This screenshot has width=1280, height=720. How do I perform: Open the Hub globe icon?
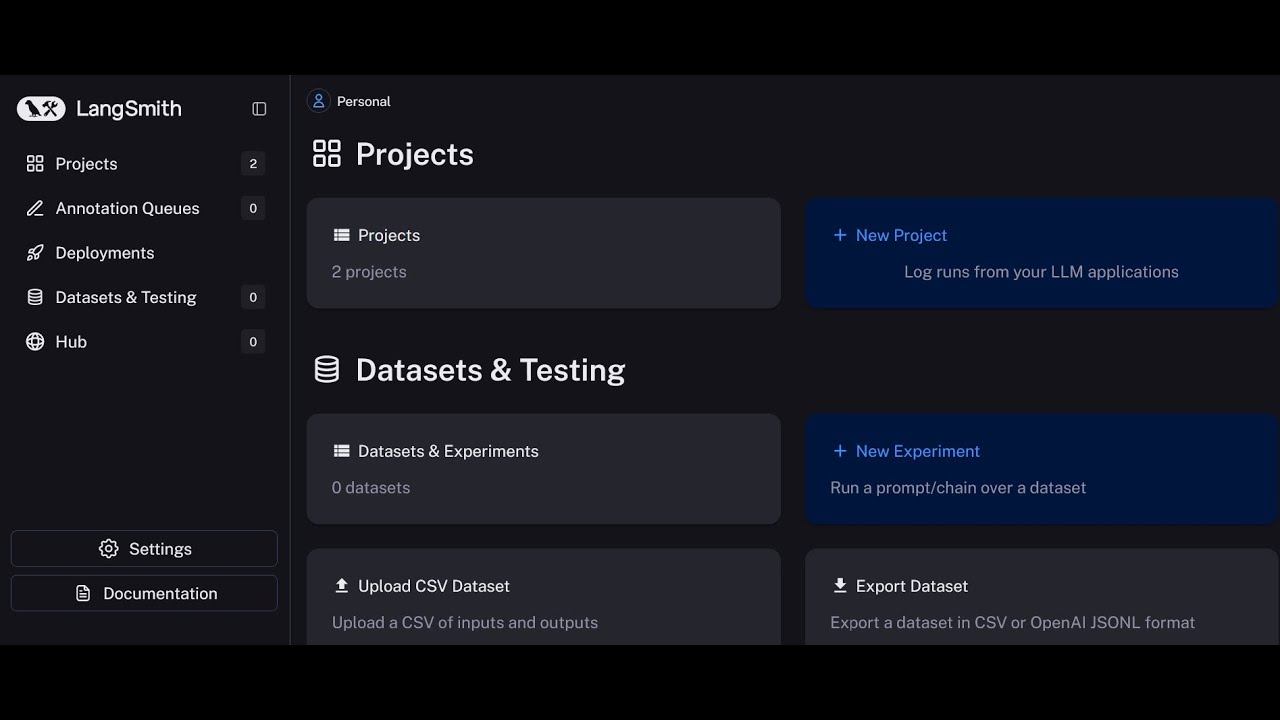coord(35,342)
